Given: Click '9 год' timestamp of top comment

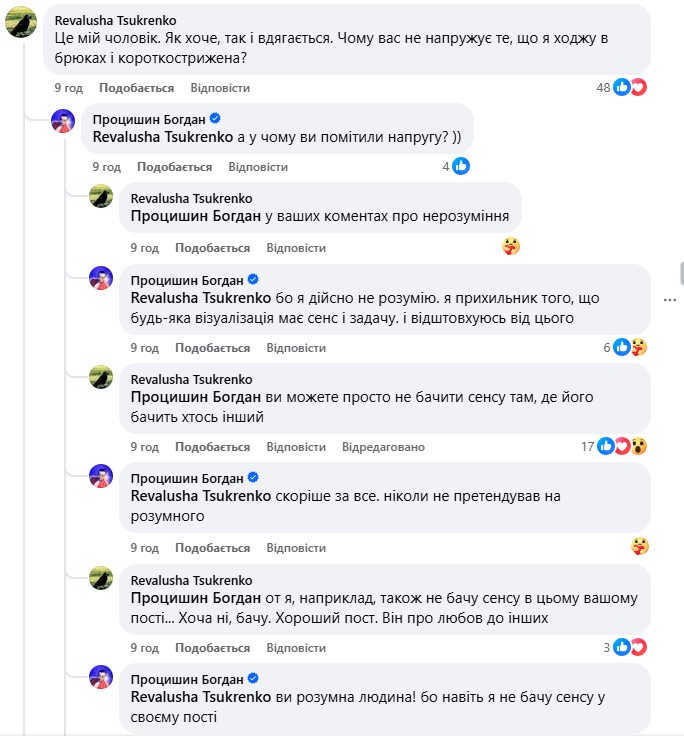Looking at the screenshot, I should coord(67,88).
